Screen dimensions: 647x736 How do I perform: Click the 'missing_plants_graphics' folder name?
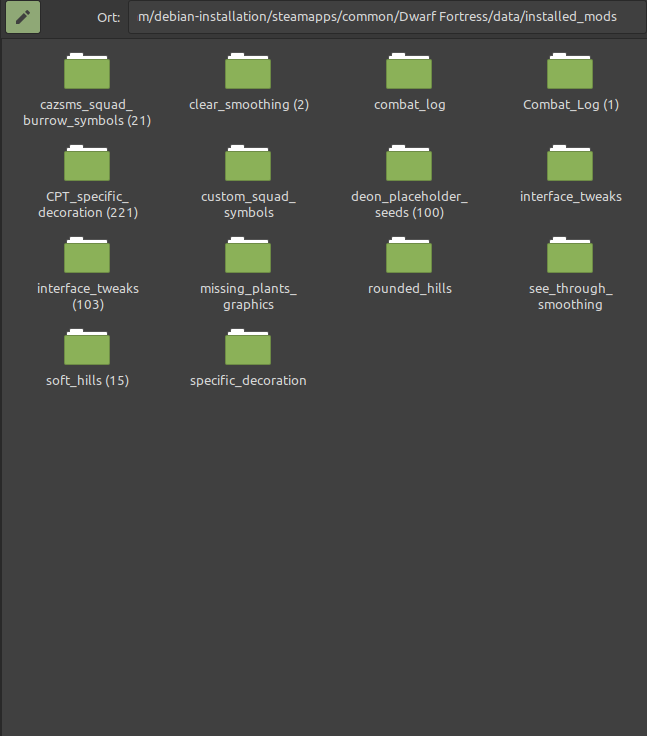point(248,297)
